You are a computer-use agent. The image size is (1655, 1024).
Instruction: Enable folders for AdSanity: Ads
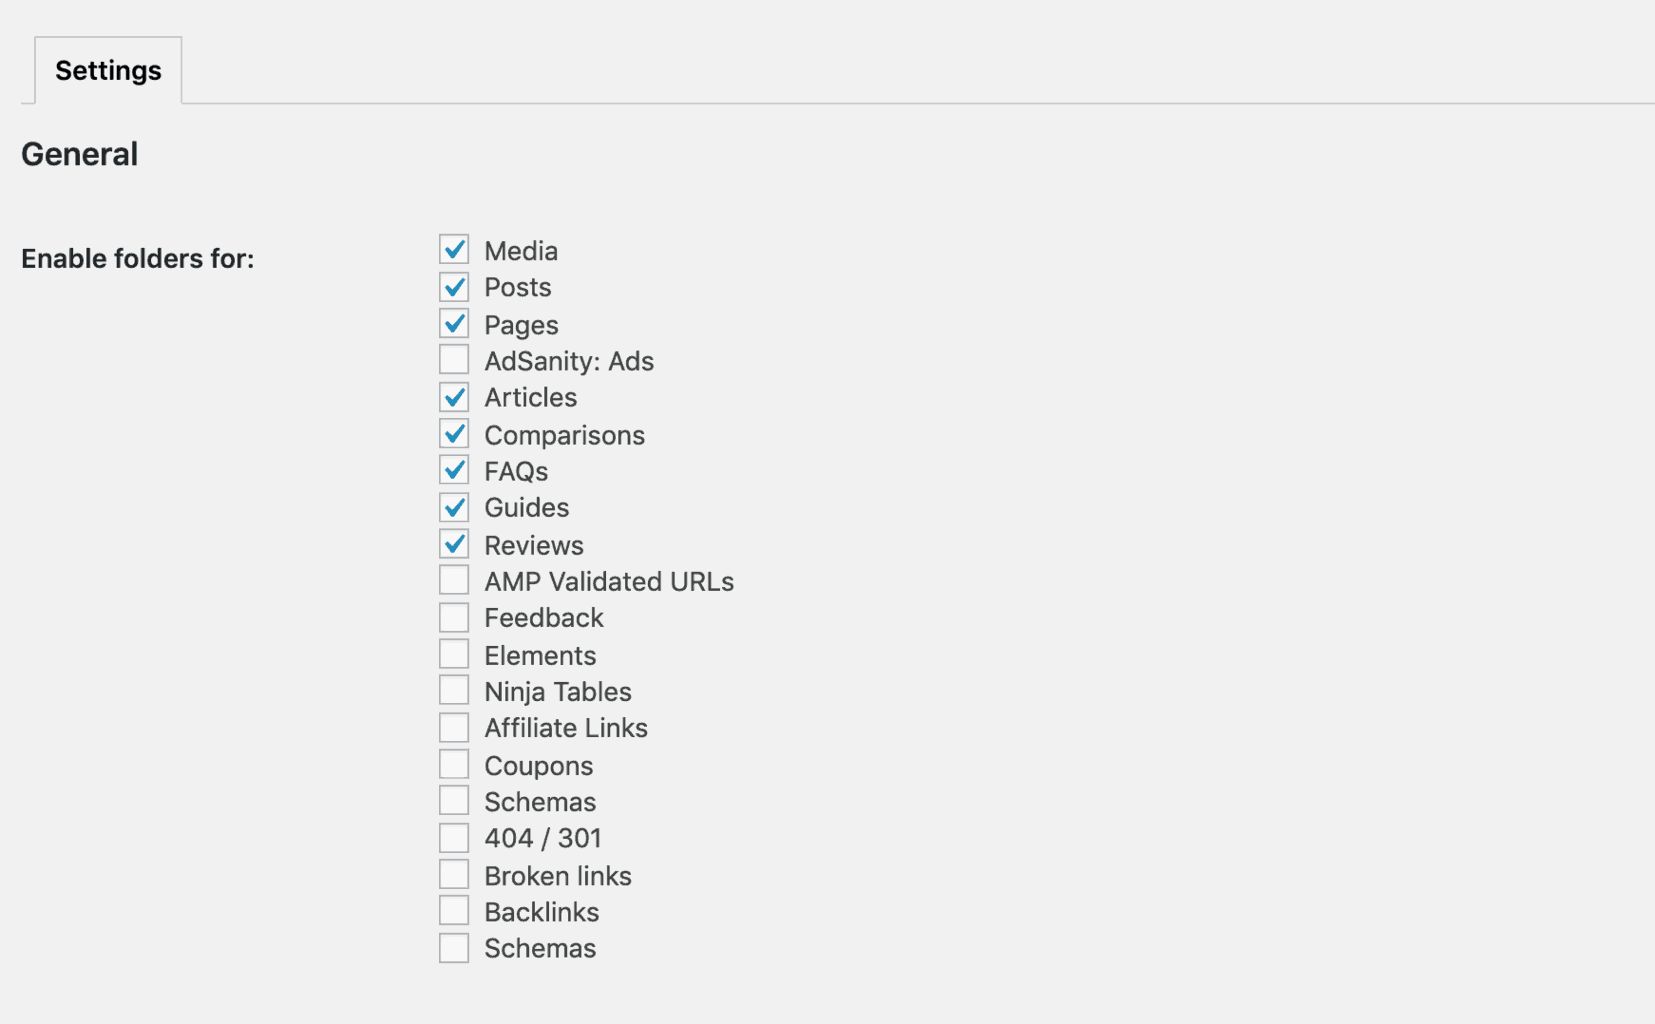[454, 360]
